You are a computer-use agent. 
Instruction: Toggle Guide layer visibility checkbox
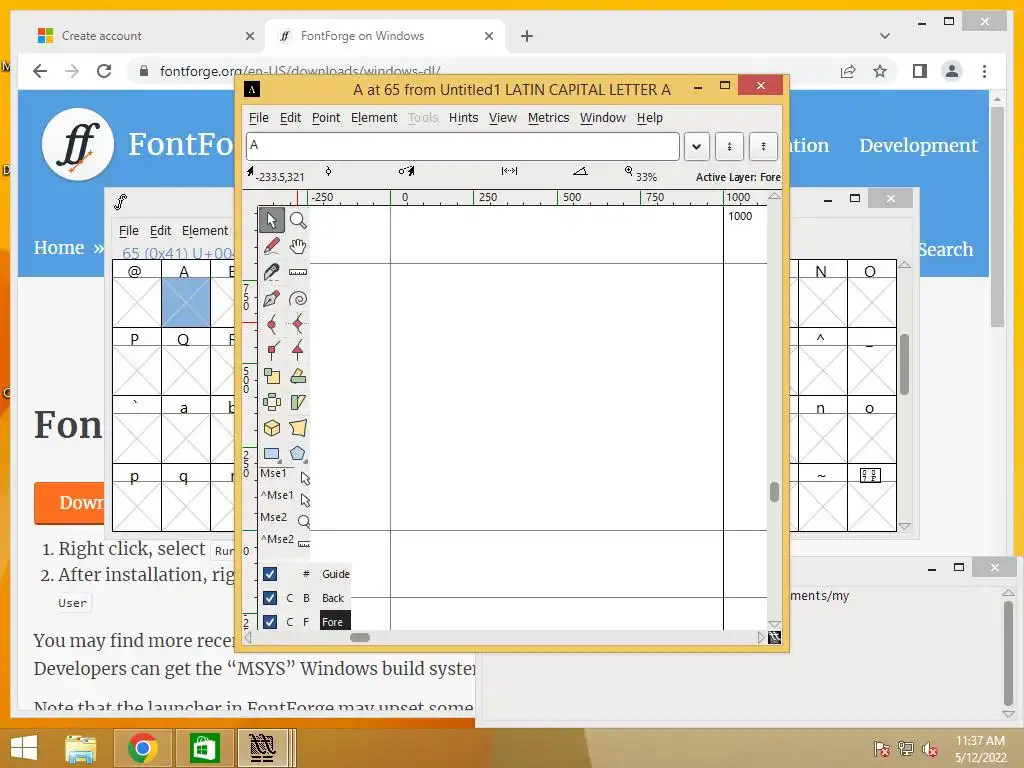tap(270, 574)
